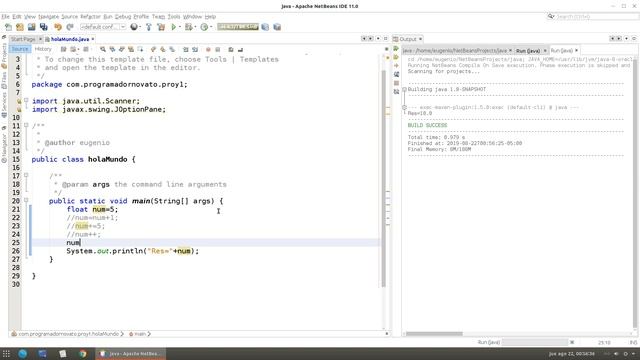The image size is (640, 360).
Task: Click the Profile Project clock icon
Action: tap(204, 27)
